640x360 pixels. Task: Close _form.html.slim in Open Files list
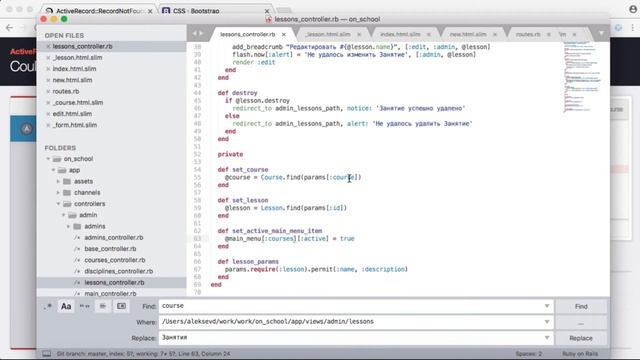click(48, 125)
